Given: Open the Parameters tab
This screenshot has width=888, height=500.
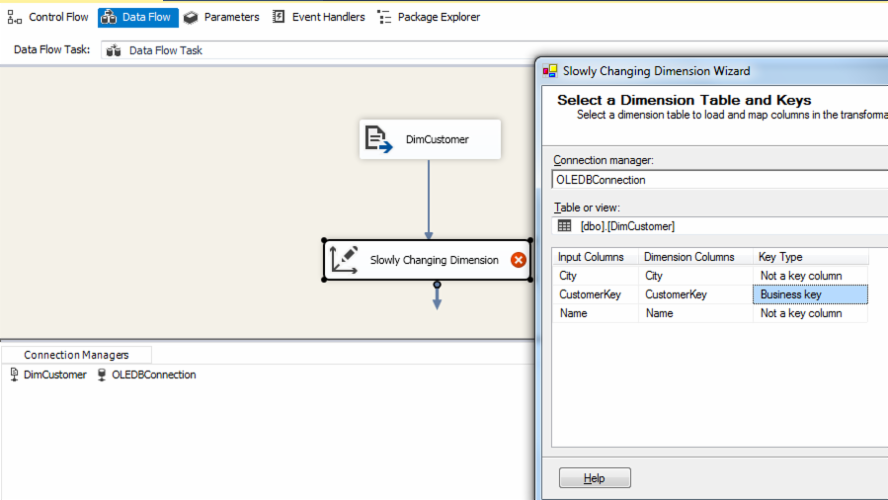Looking at the screenshot, I should (x=221, y=17).
